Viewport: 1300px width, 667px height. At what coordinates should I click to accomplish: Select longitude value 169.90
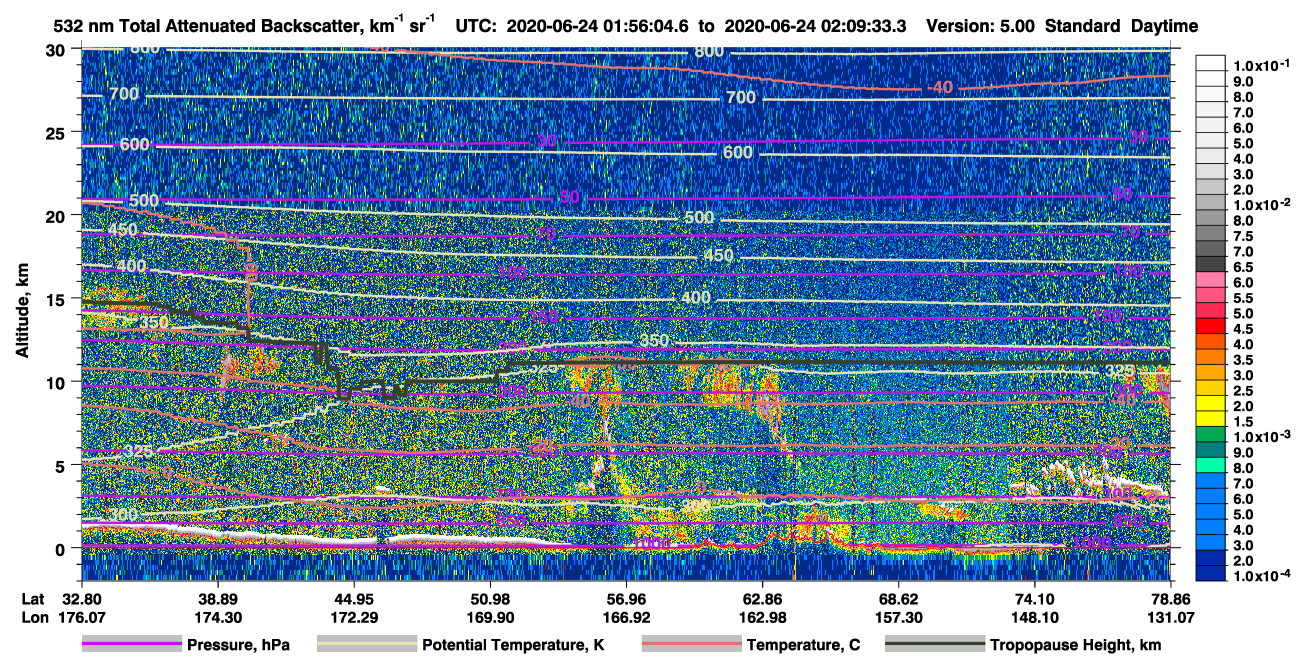pos(490,617)
